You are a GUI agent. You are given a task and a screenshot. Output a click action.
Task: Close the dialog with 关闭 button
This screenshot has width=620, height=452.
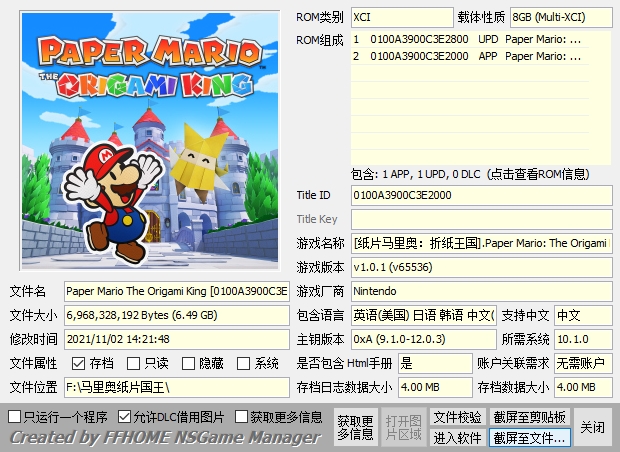592,427
